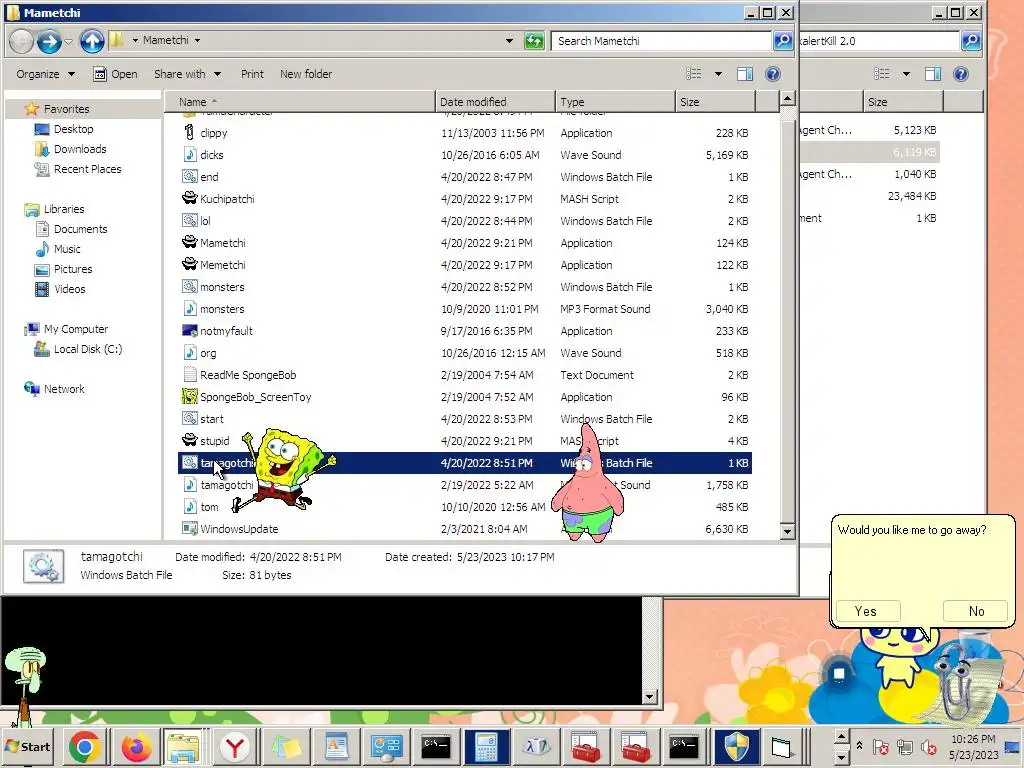Launch Google Chrome from taskbar

tap(84, 746)
